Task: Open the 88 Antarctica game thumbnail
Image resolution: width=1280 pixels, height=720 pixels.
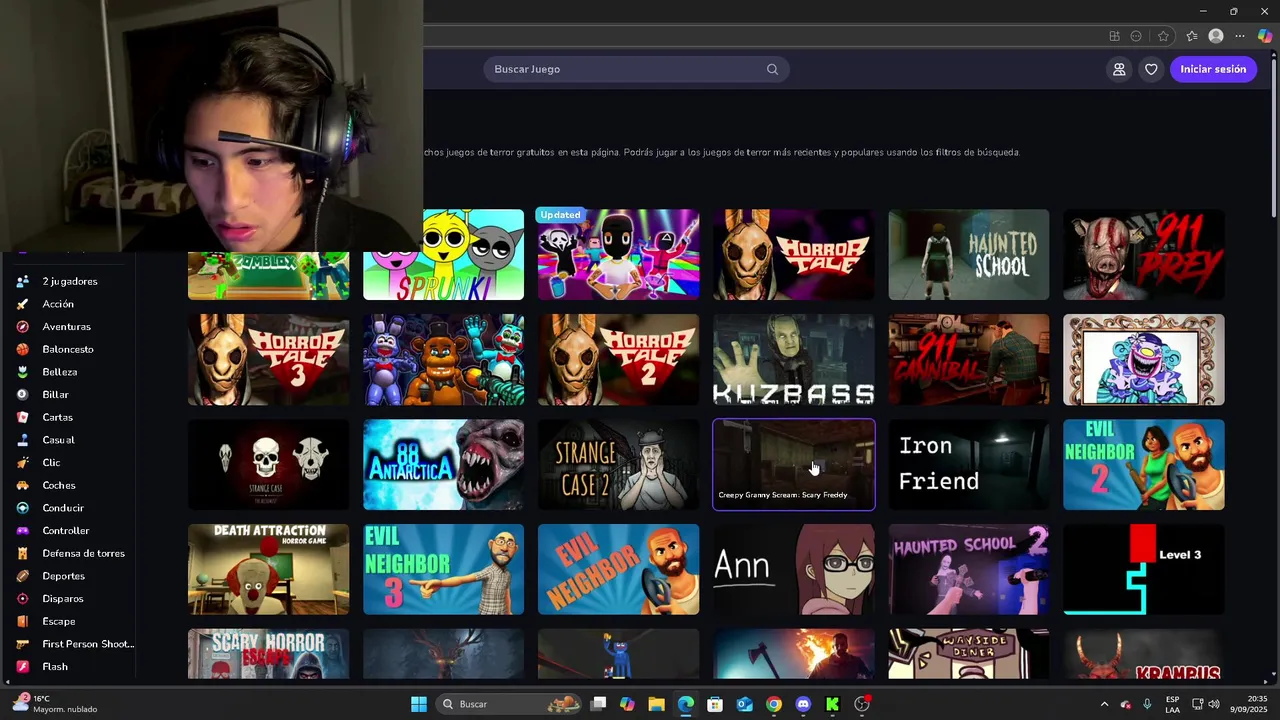Action: 443,464
